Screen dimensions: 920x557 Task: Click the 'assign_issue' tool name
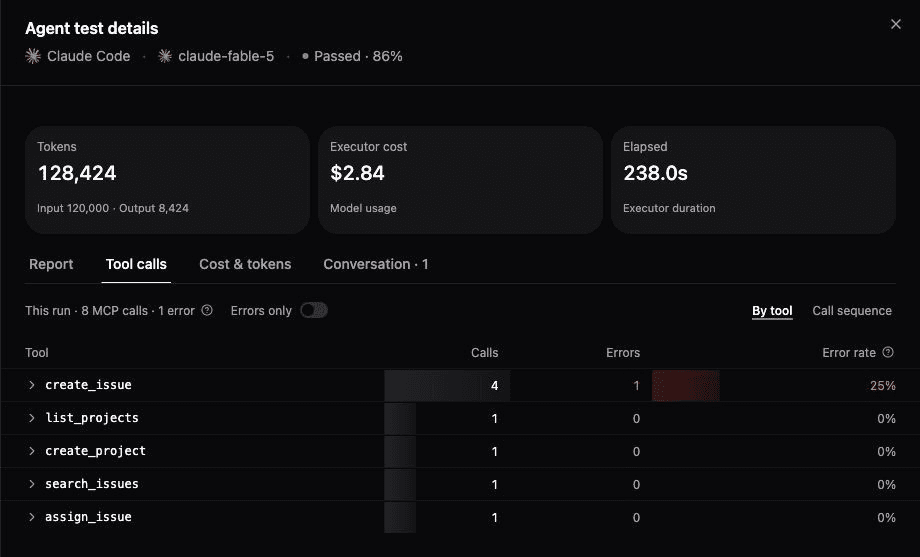tap(88, 517)
